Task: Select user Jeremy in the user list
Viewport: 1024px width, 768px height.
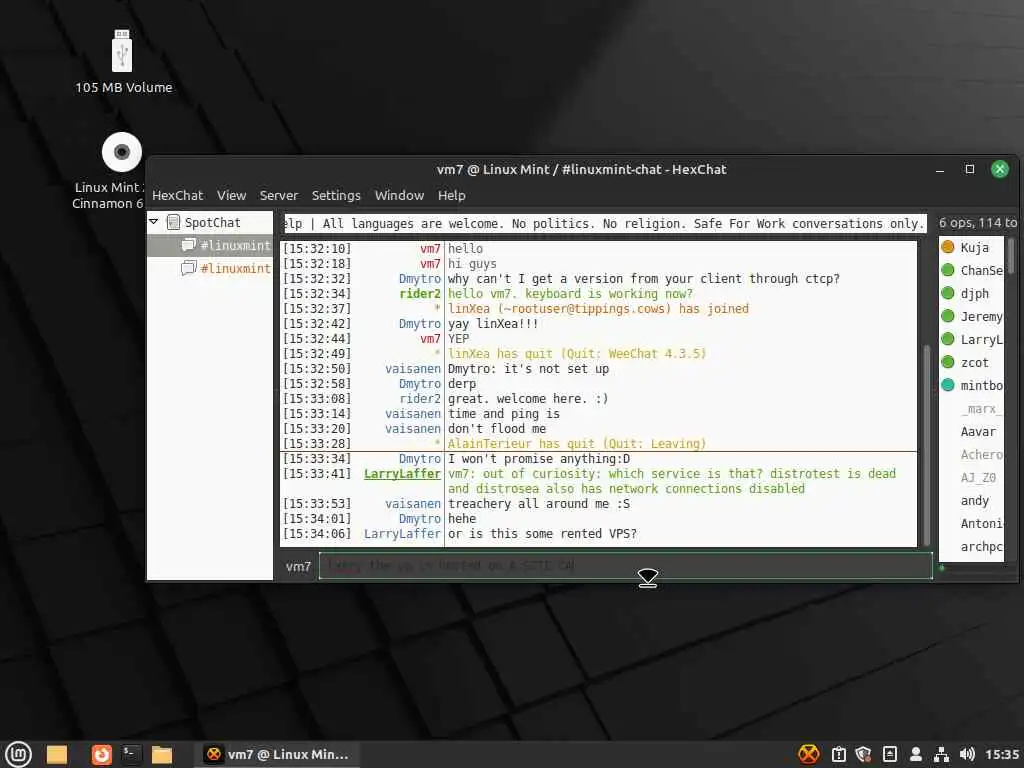Action: click(972, 316)
